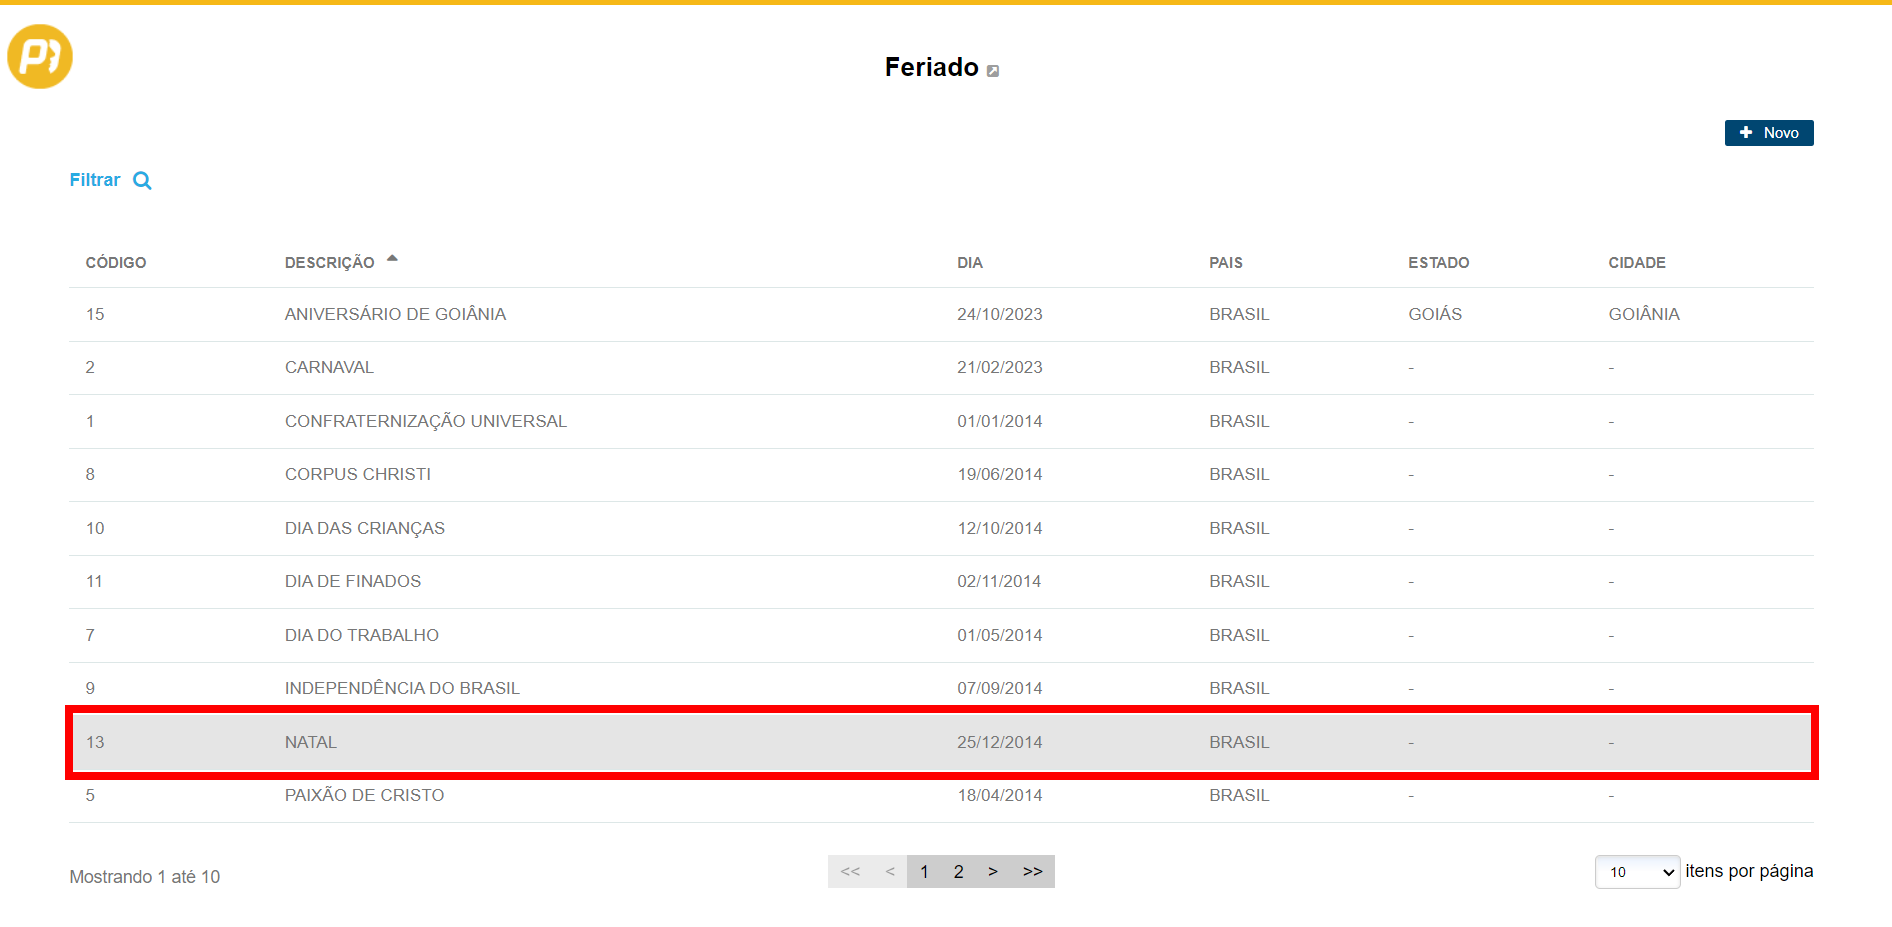Open the items per page dropdown
This screenshot has width=1892, height=927.
click(1636, 872)
